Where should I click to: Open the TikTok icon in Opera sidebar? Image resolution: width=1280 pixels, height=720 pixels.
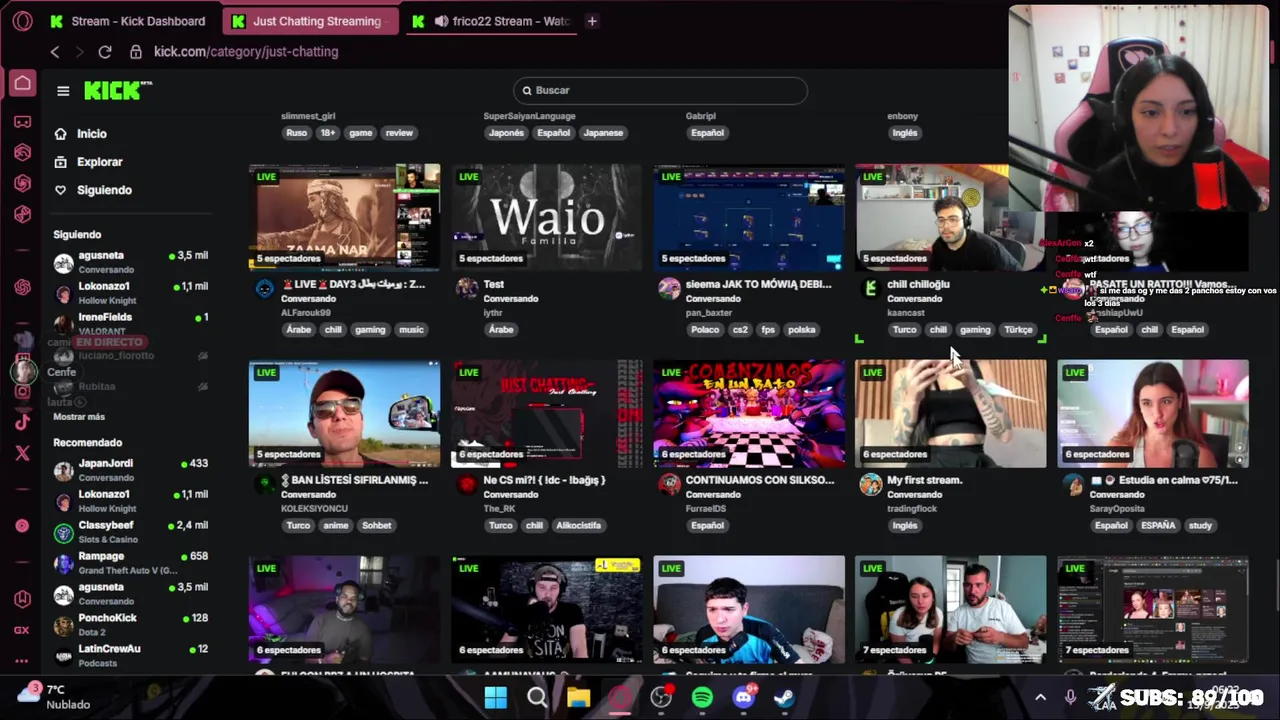pyautogui.click(x=22, y=422)
